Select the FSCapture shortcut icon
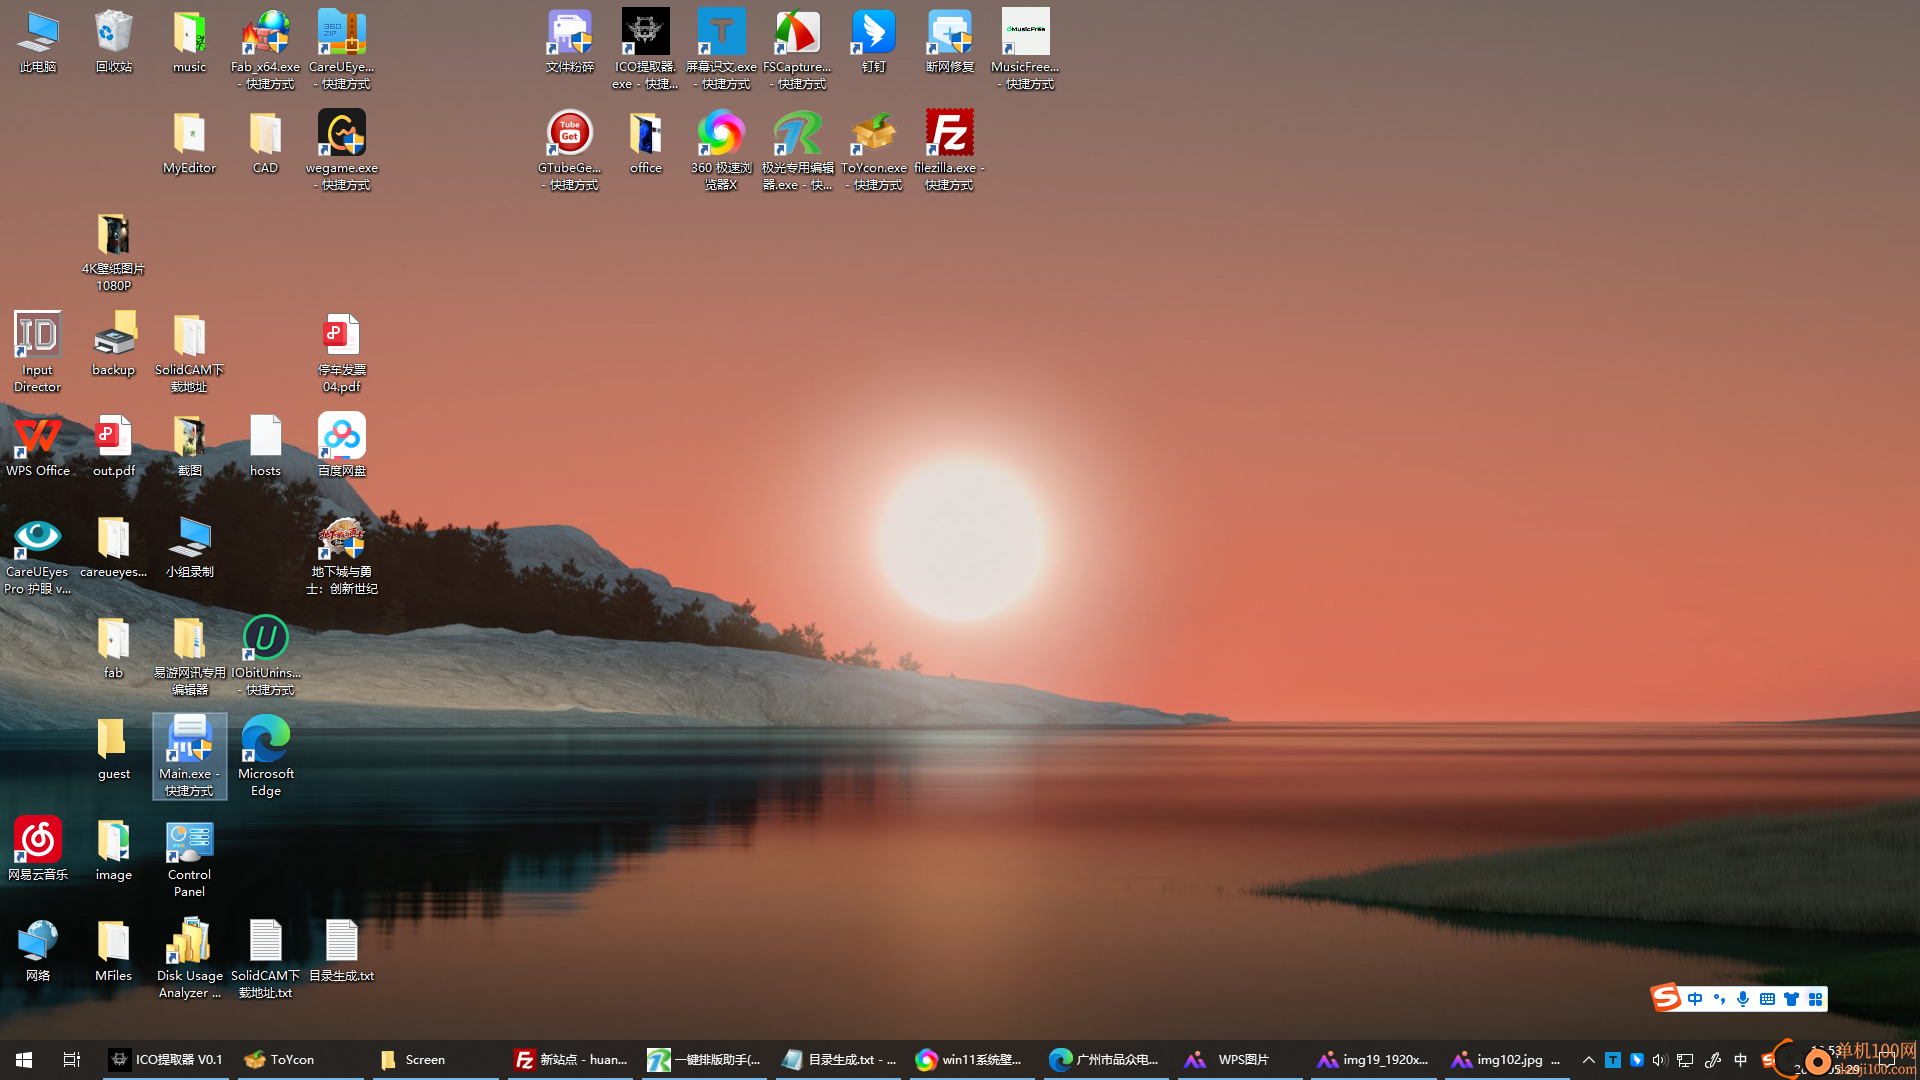This screenshot has width=1920, height=1080. 798,50
